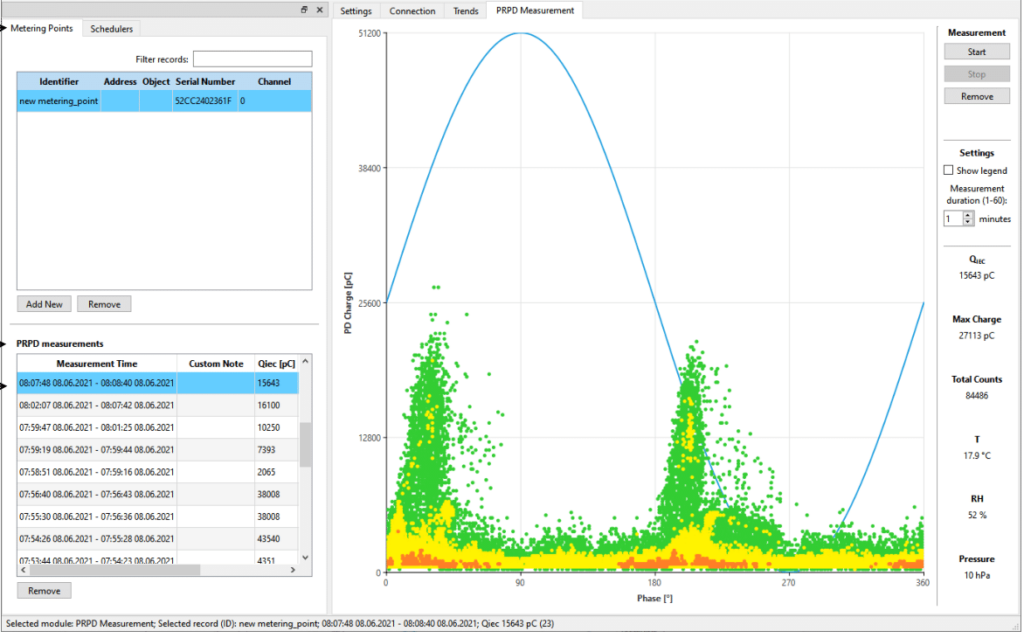Switch to the Connection tab
This screenshot has height=638, width=1024.
click(x=412, y=11)
